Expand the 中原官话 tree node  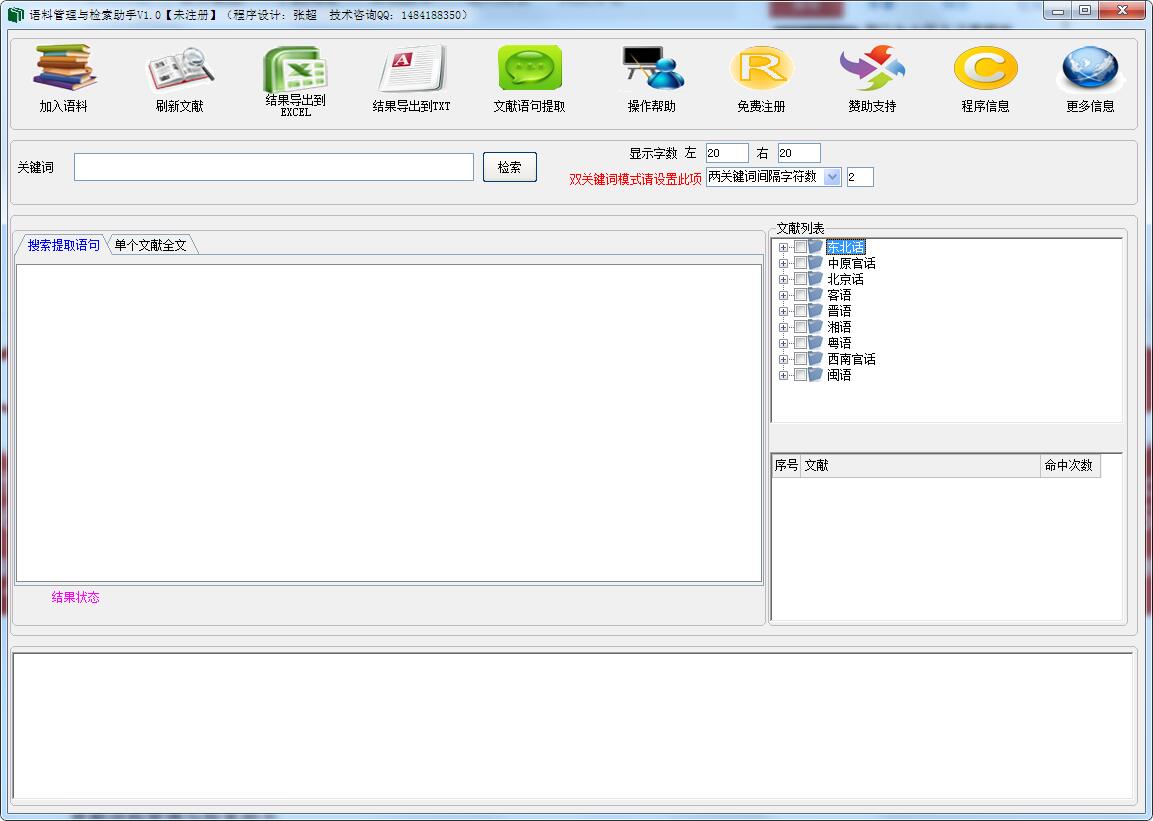[783, 264]
